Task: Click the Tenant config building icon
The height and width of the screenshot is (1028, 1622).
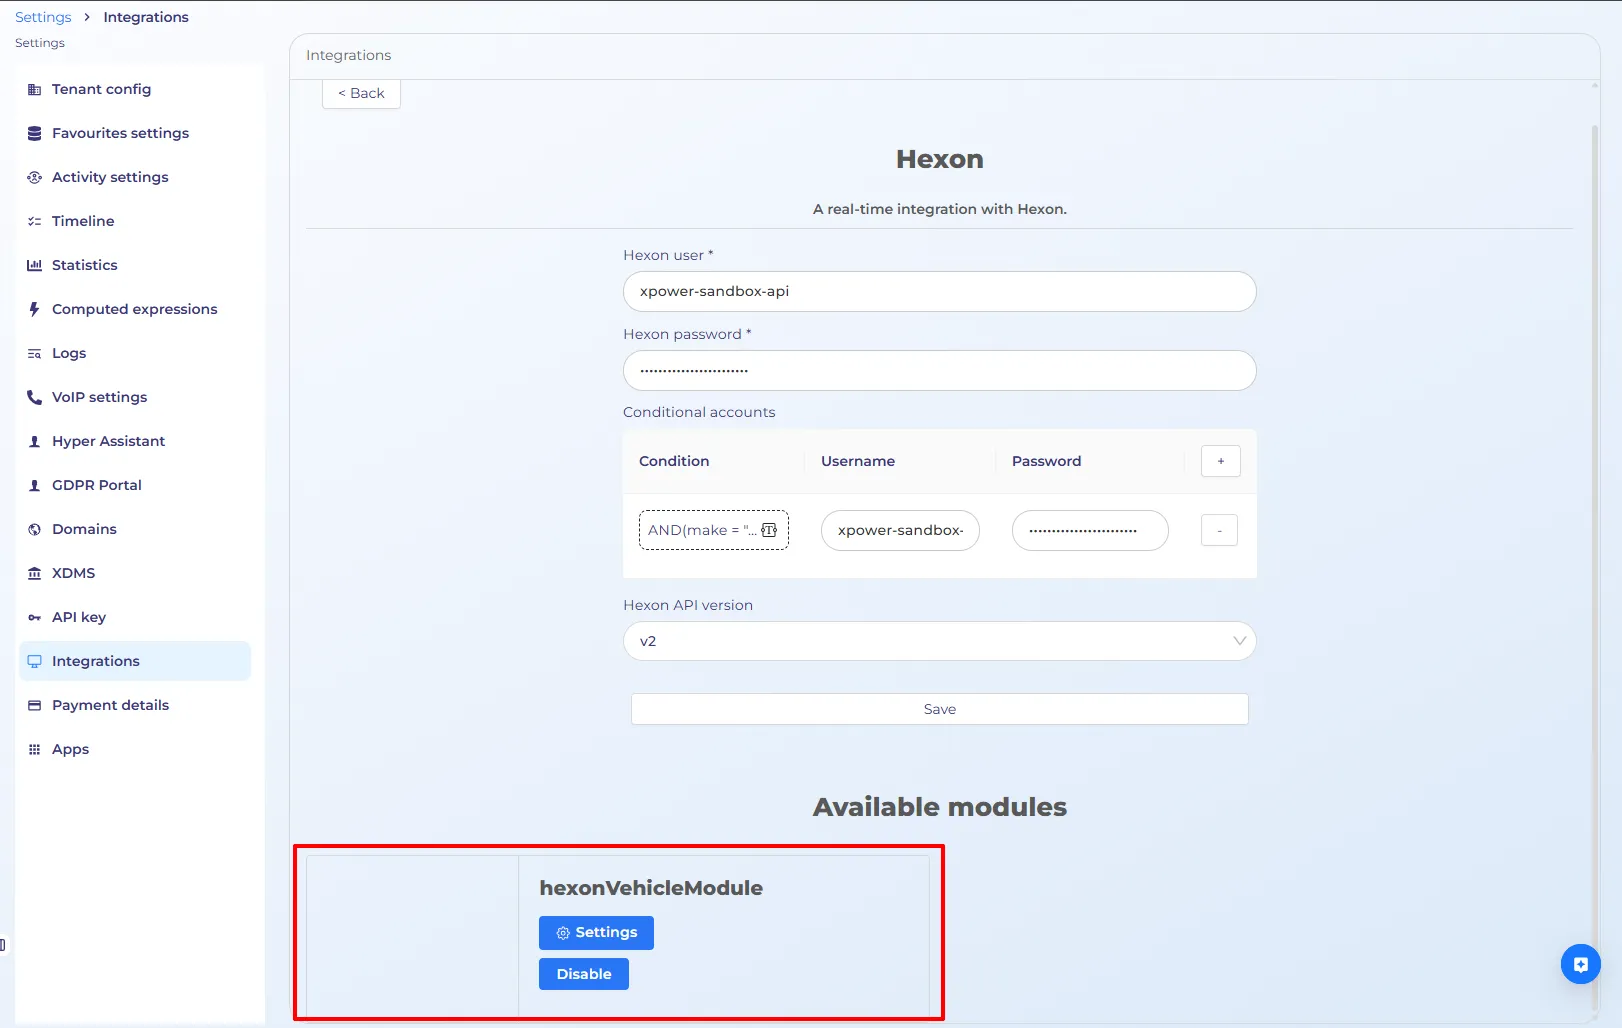Action: (34, 89)
